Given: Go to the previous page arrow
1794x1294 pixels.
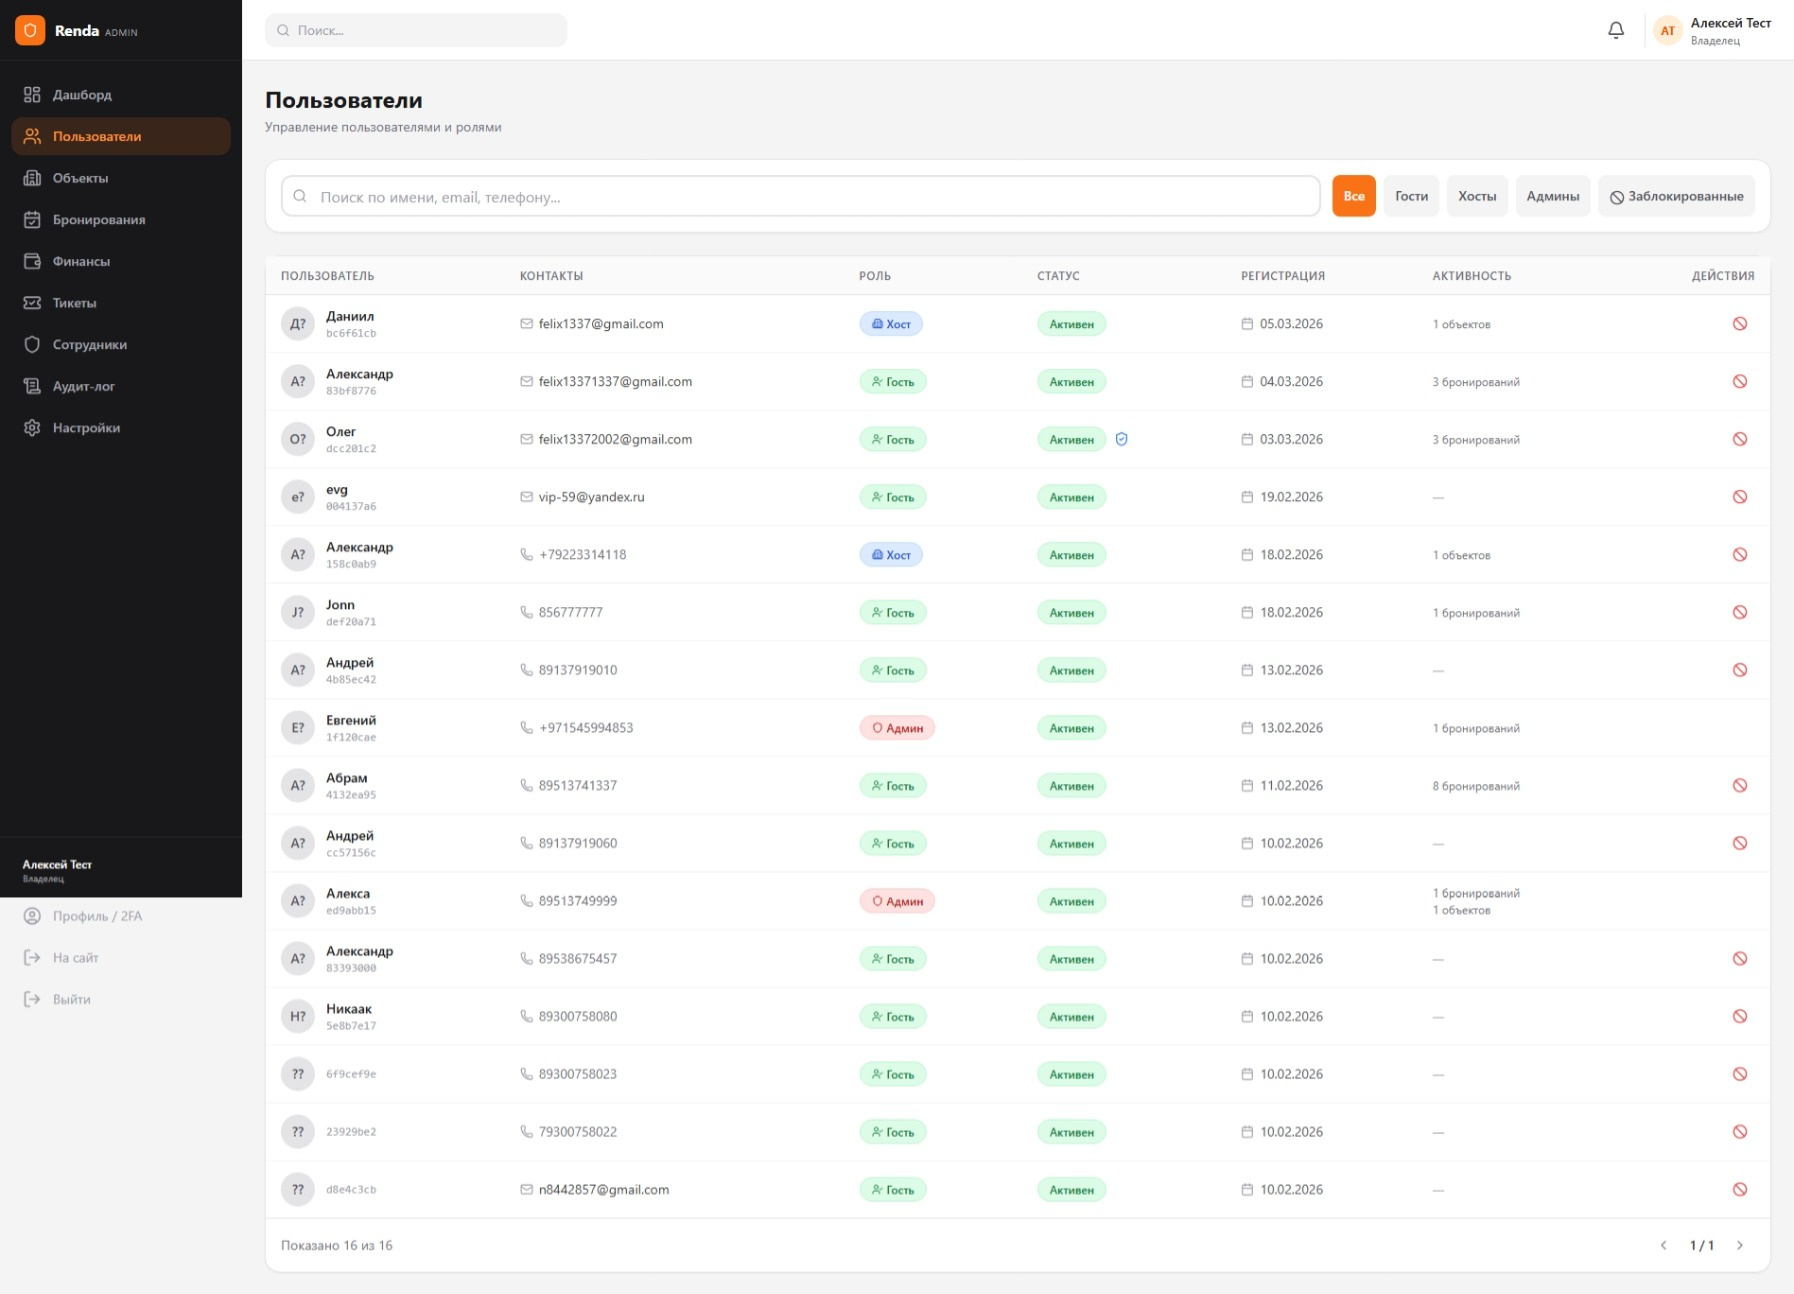Looking at the screenshot, I should (x=1663, y=1246).
